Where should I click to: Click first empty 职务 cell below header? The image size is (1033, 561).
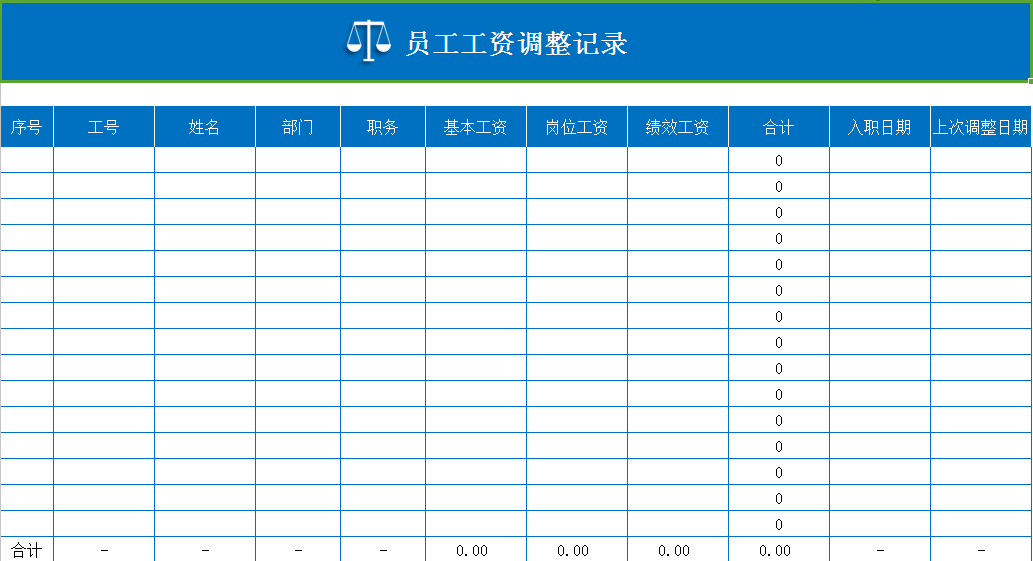click(383, 160)
